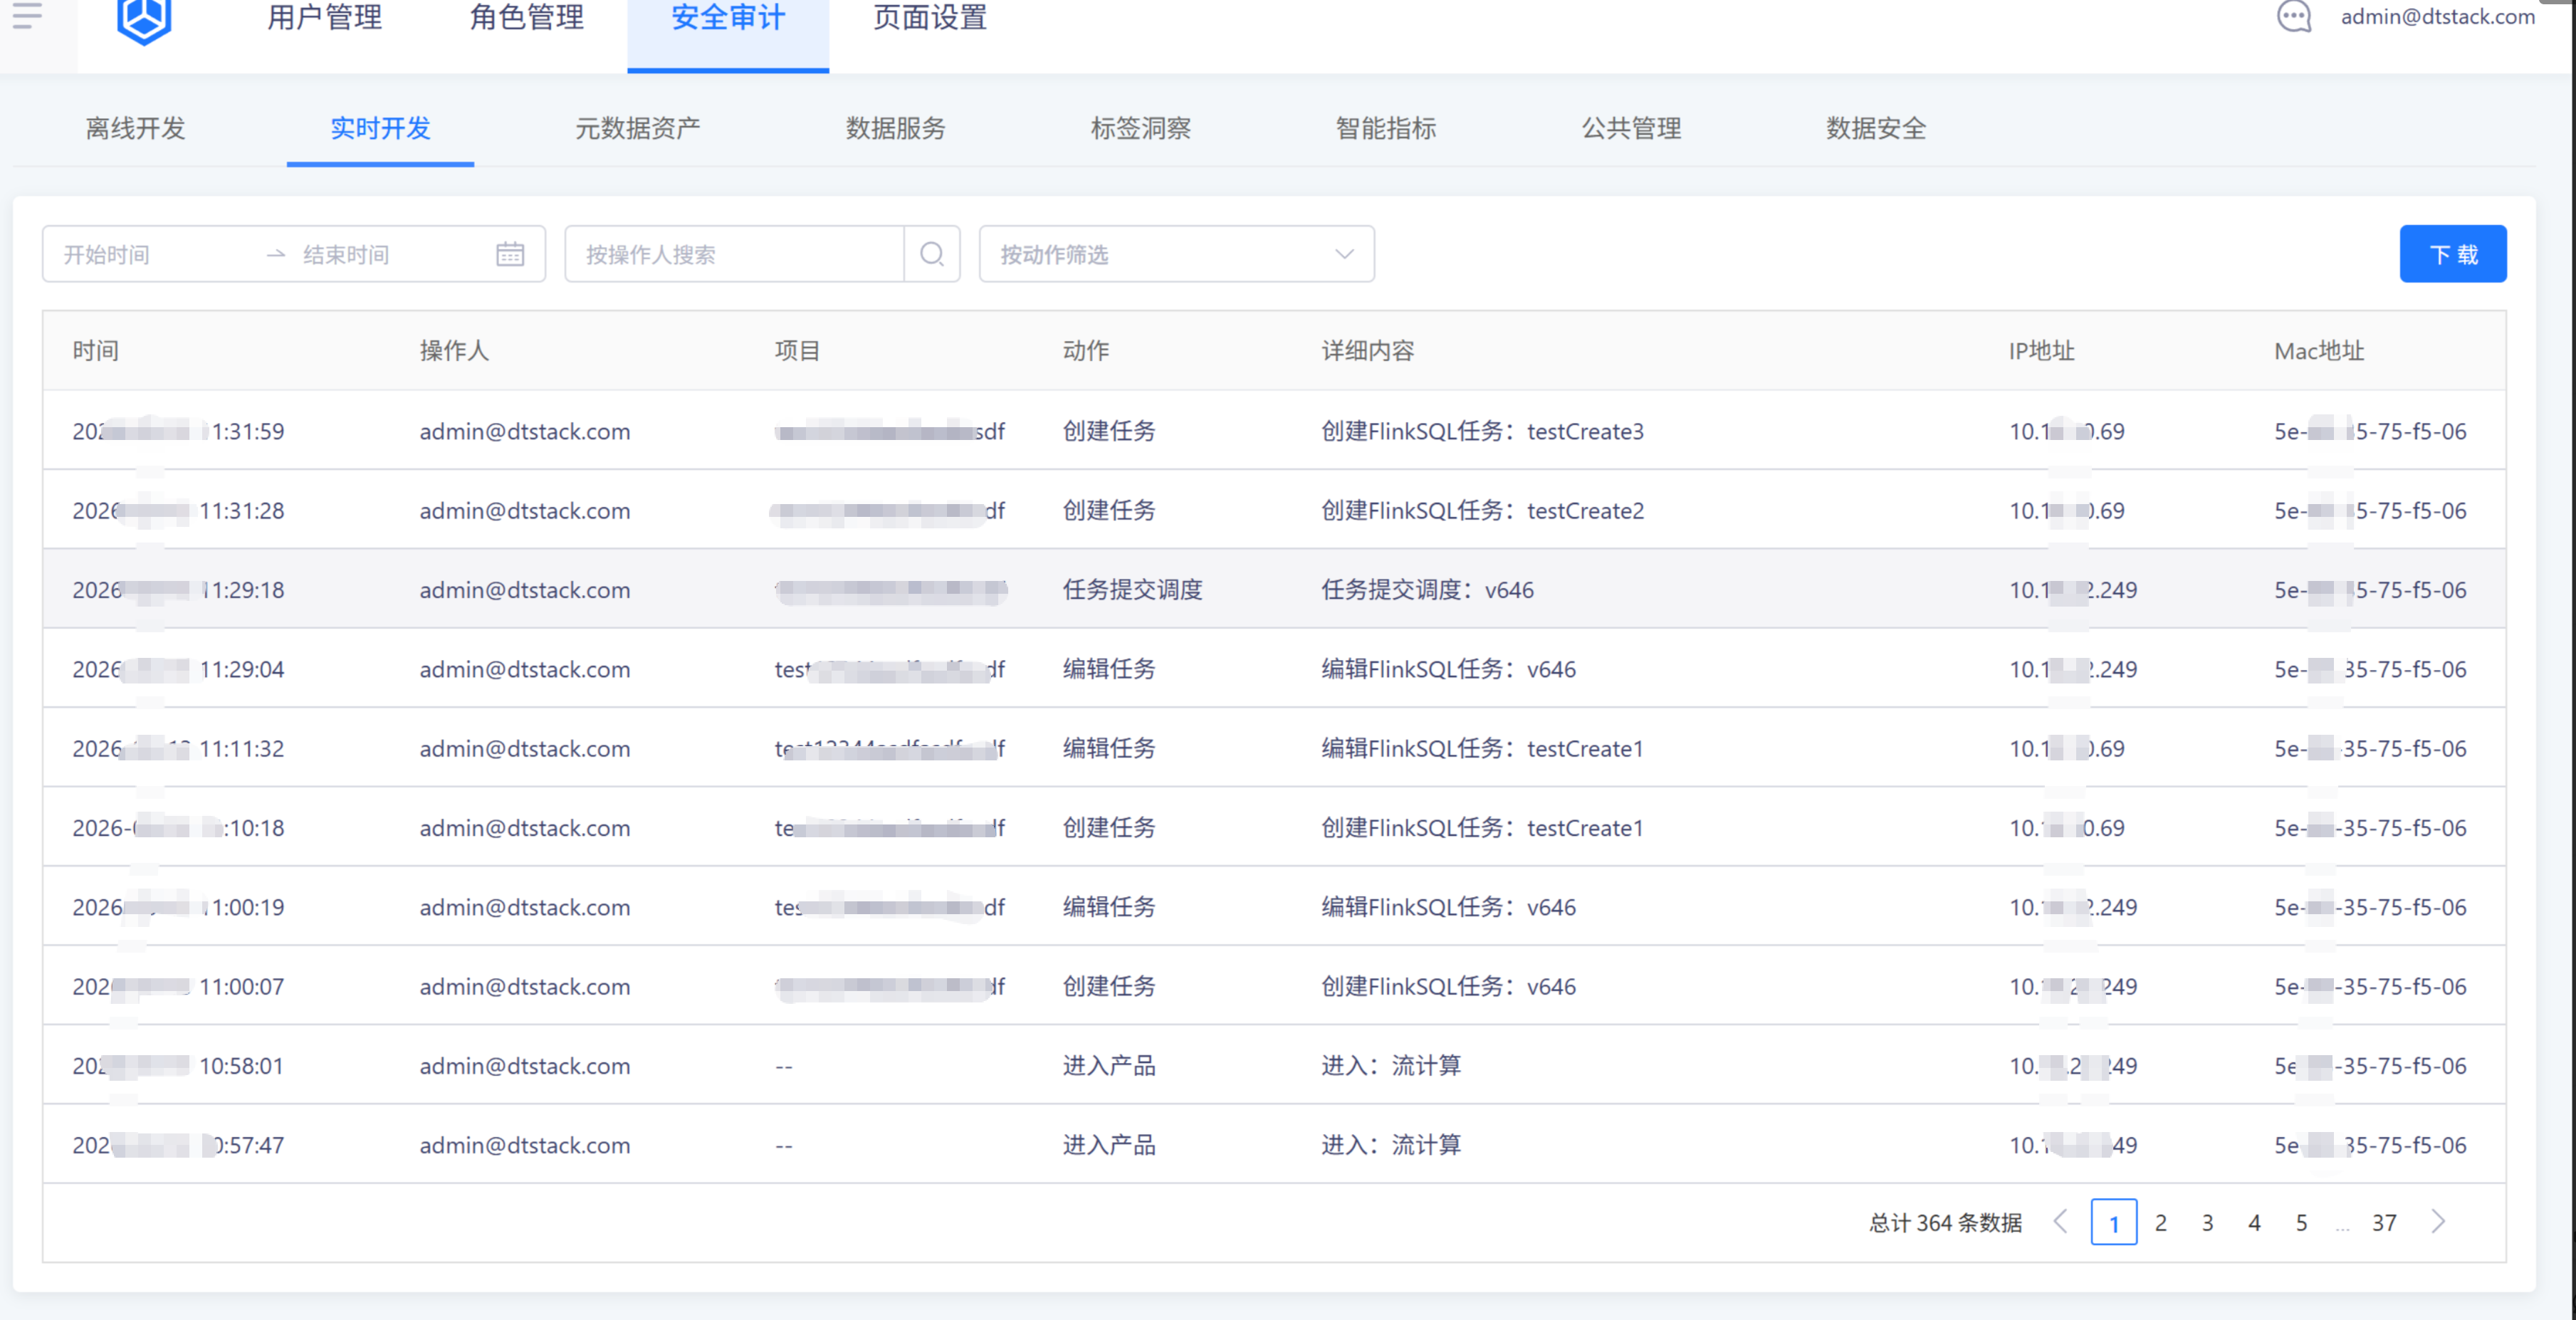Viewport: 2576px width, 1320px height.
Task: Click the pagination ellipsis jump control
Action: [2342, 1226]
